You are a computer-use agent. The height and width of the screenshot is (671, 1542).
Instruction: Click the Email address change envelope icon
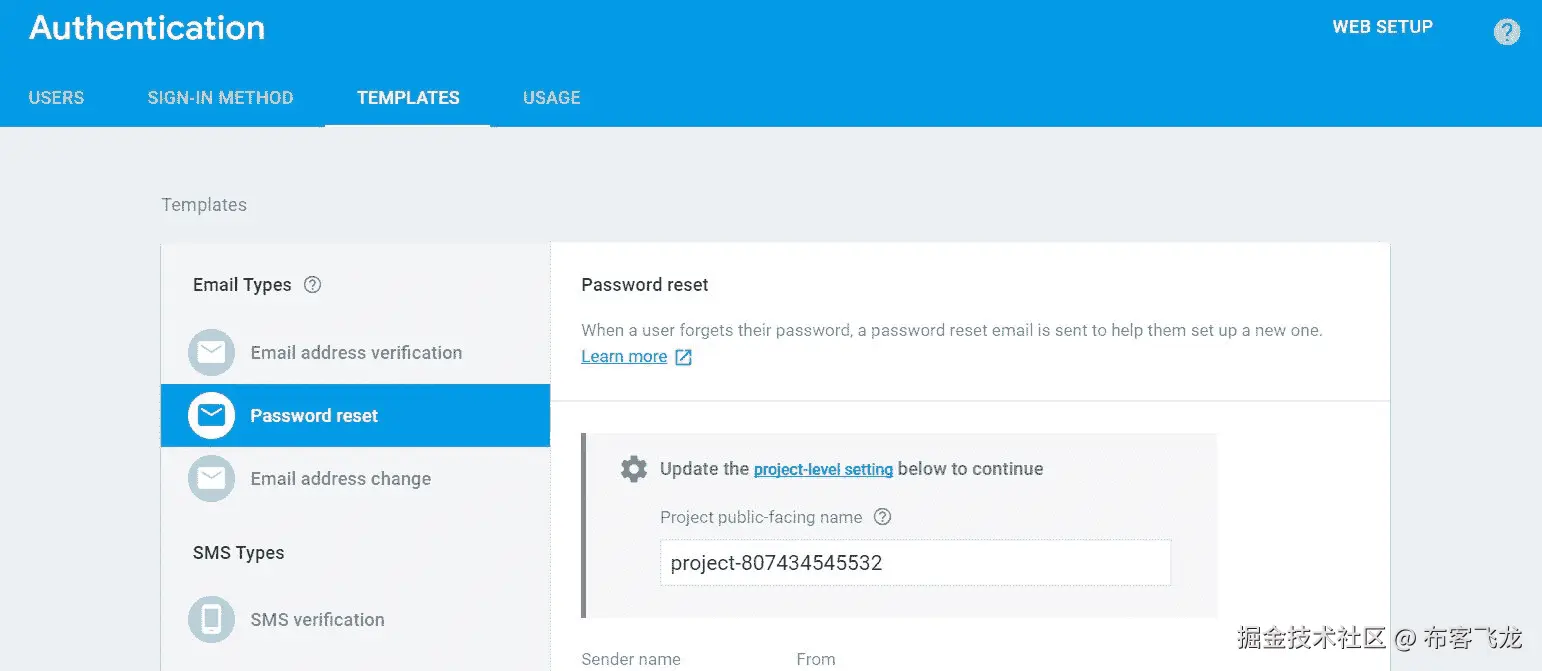(211, 479)
